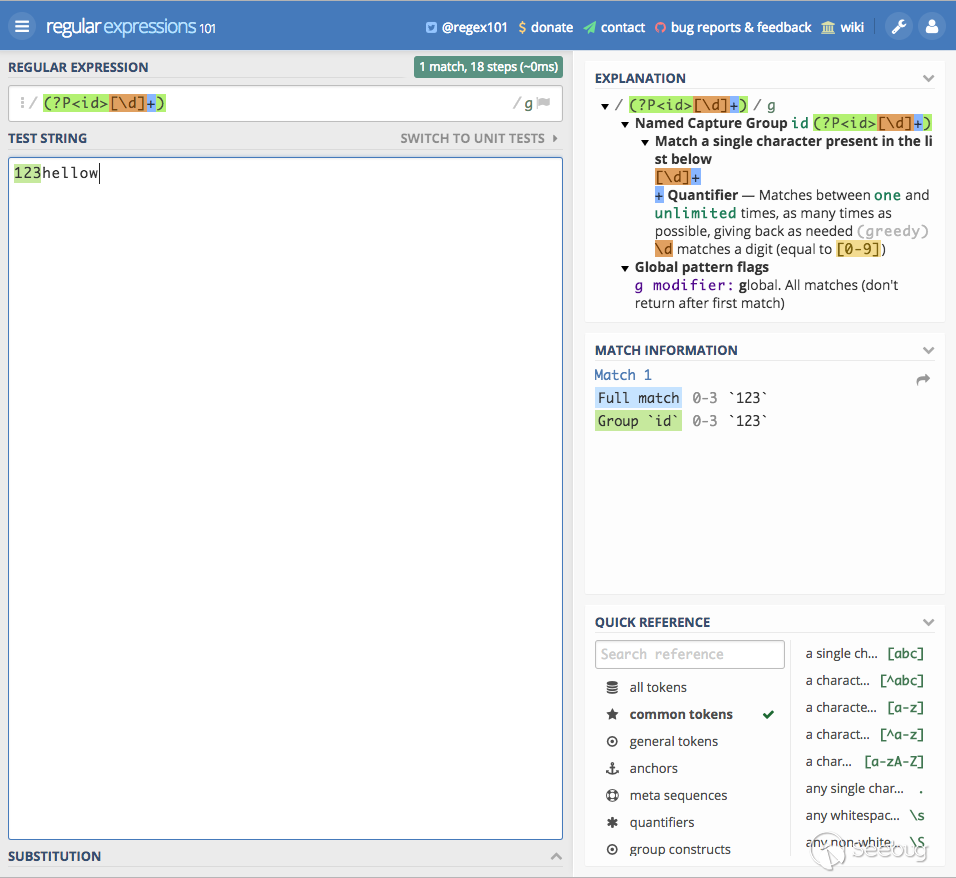Viewport: 956px width, 878px height.
Task: Select the '[a-zA-Z]' reference entry
Action: 865,762
